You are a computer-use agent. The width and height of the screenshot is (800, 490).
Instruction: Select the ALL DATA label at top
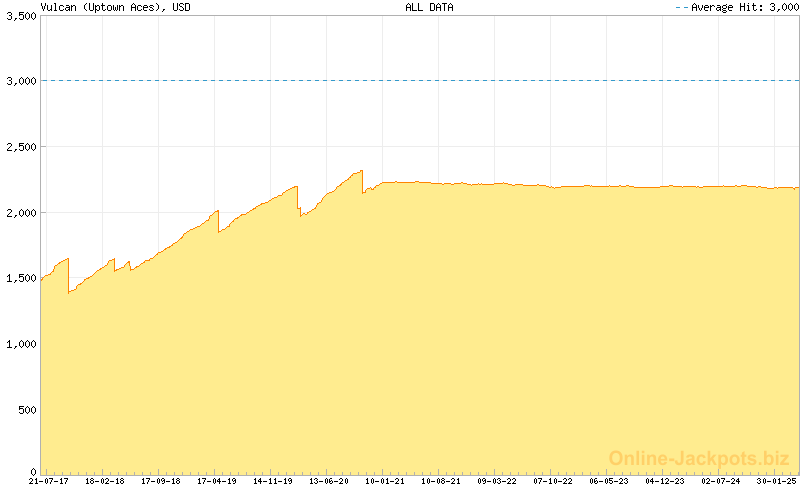tap(429, 7)
